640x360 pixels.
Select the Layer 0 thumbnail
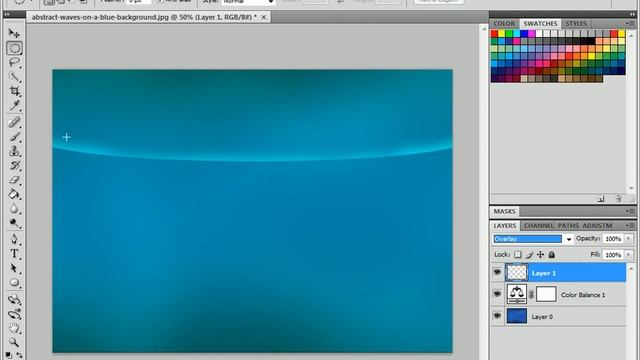(x=516, y=316)
